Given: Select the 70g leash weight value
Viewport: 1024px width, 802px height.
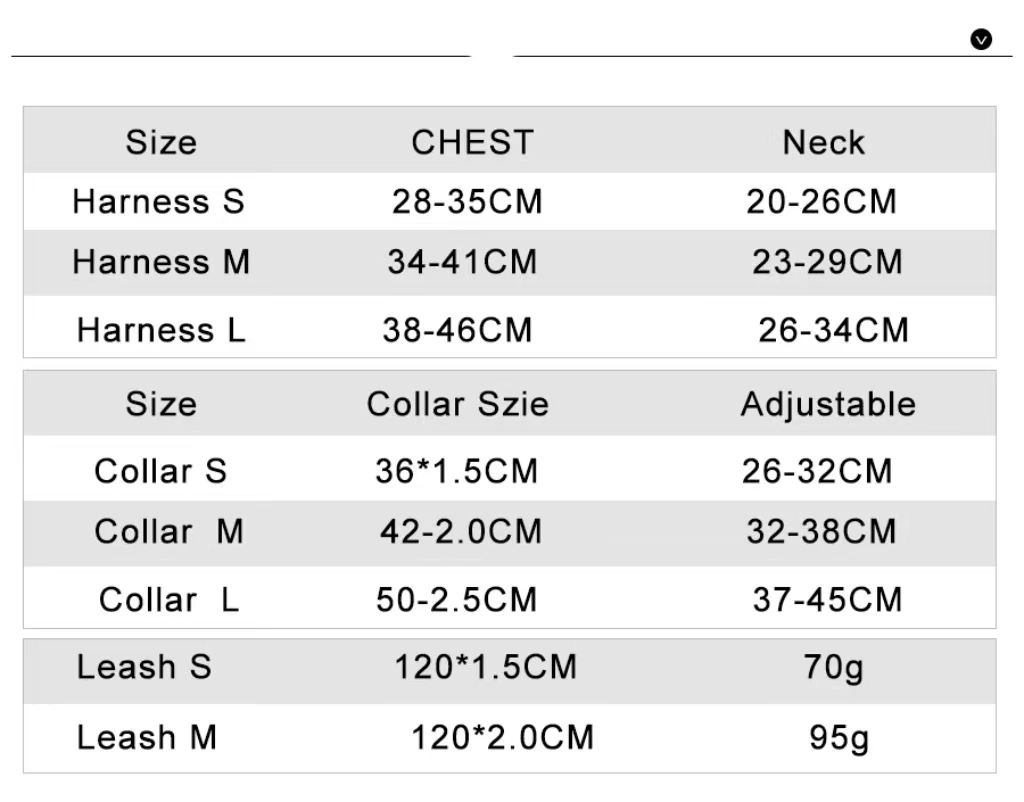Looking at the screenshot, I should coord(833,668).
